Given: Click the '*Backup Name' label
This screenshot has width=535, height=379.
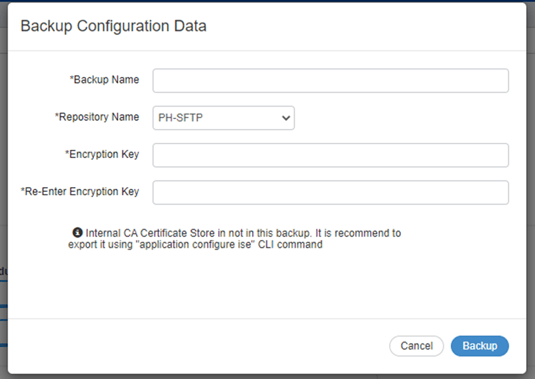Looking at the screenshot, I should pos(104,79).
